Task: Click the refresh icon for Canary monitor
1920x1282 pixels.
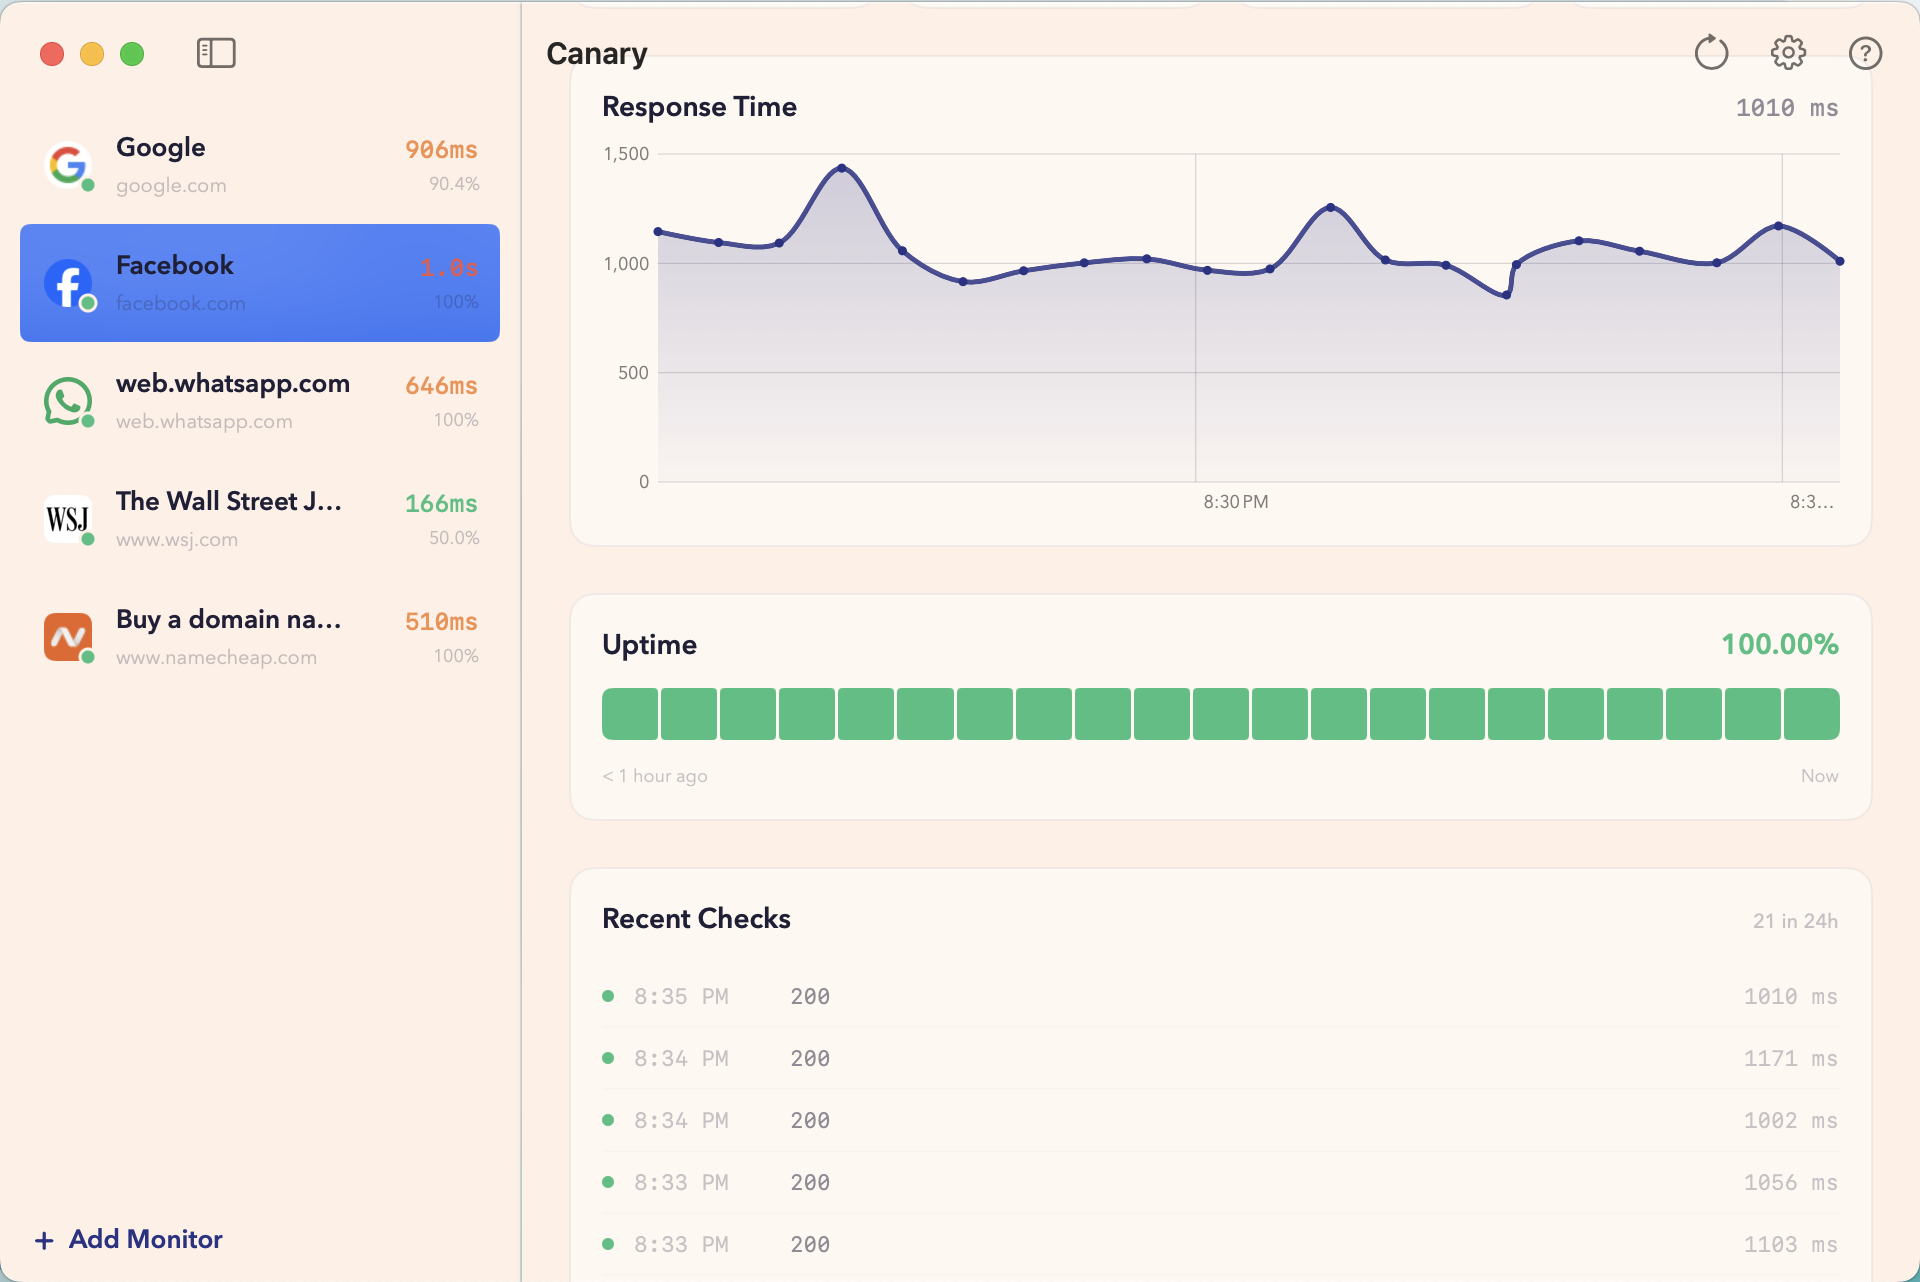Action: pos(1711,53)
